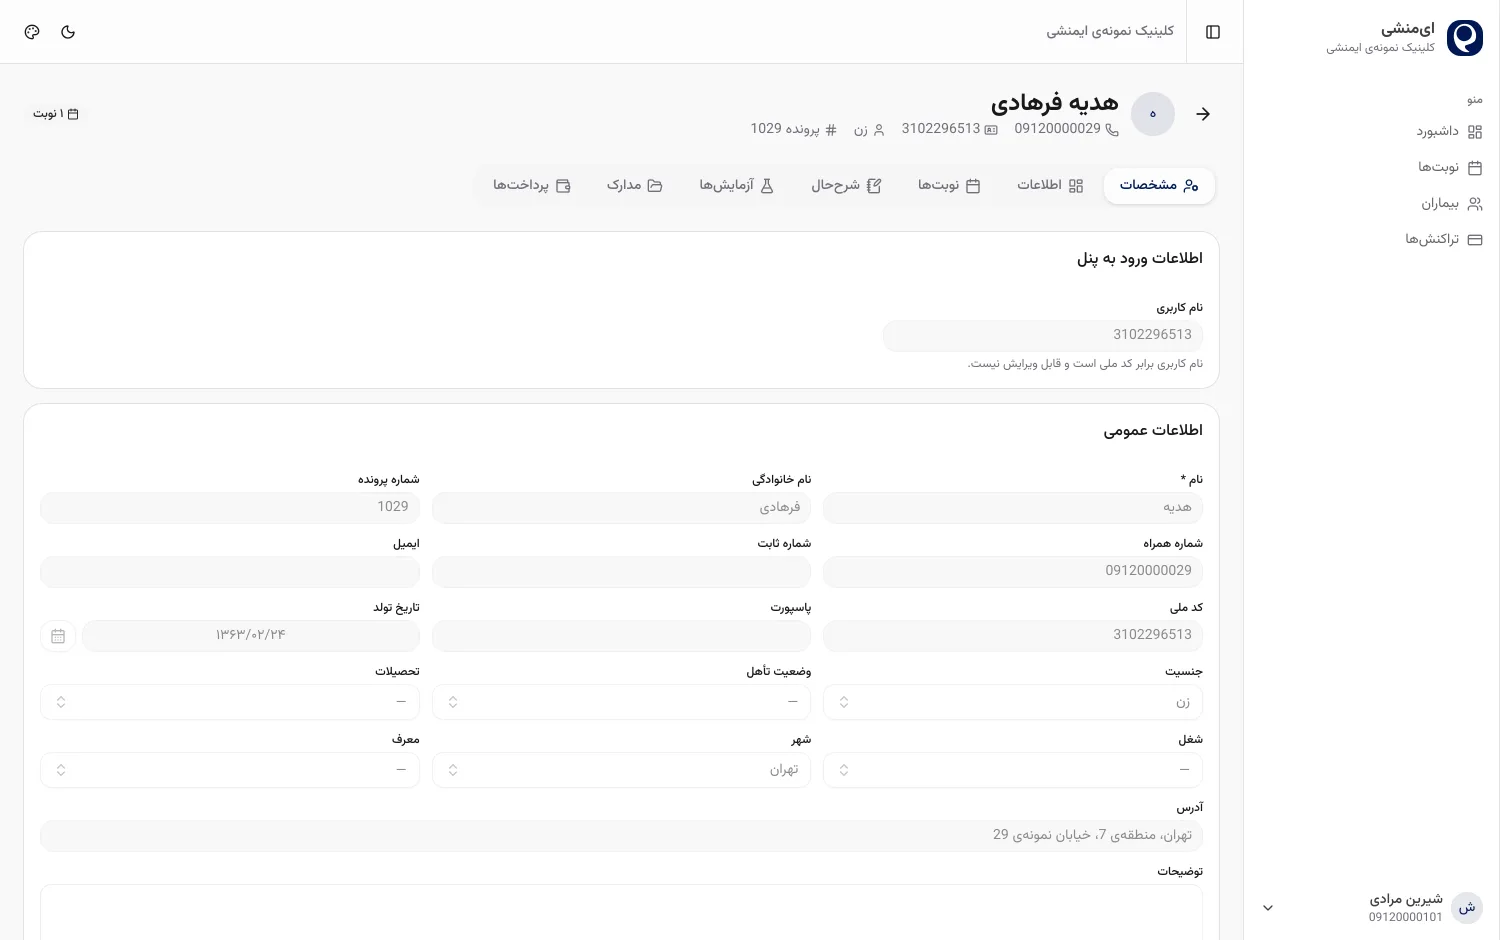Click the نام first-name field

coord(1013,508)
